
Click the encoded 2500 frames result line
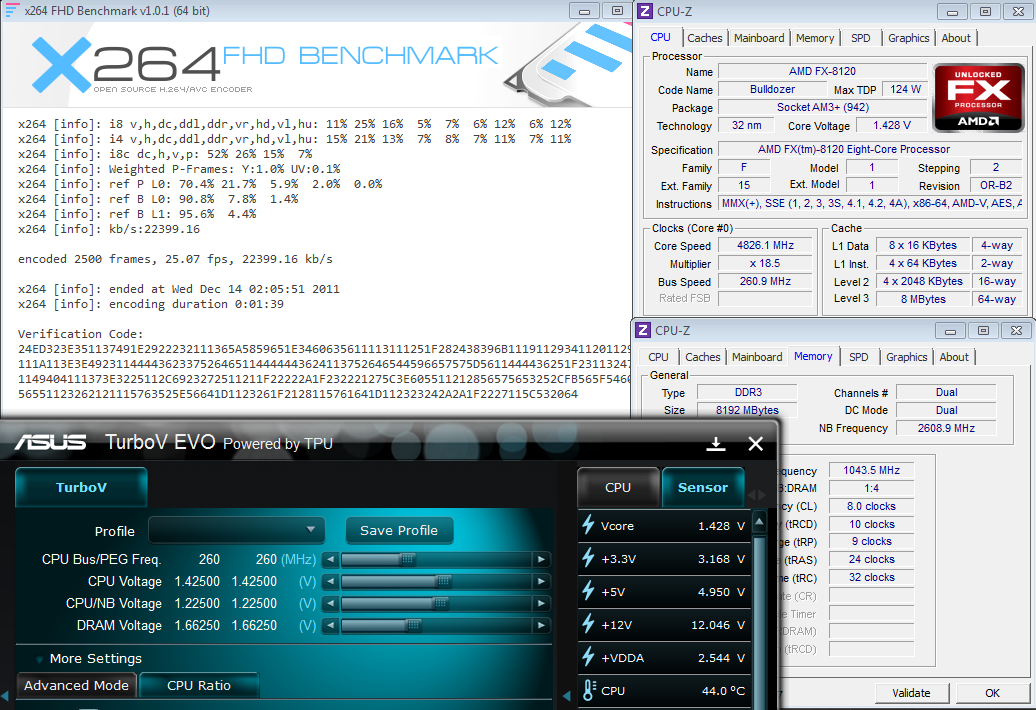[175, 259]
